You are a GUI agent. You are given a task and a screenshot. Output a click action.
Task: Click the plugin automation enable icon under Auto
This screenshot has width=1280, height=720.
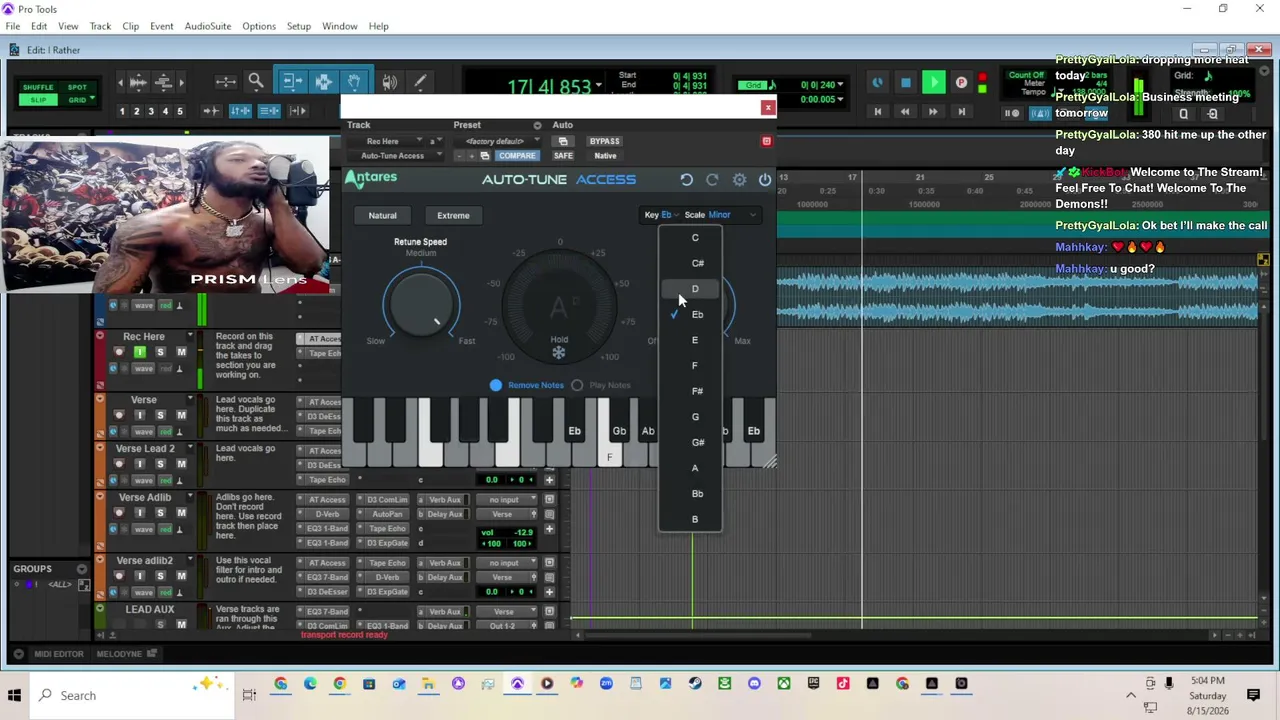[563, 141]
